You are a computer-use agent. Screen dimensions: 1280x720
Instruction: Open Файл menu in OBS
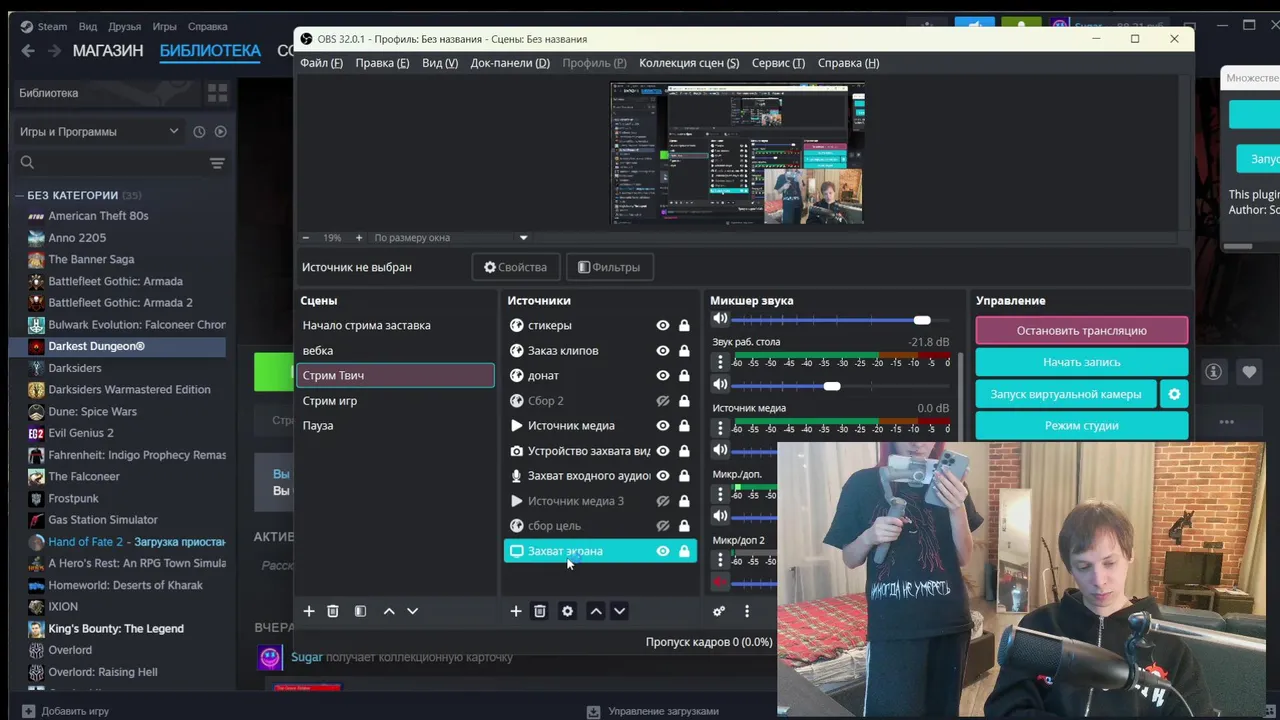321,63
